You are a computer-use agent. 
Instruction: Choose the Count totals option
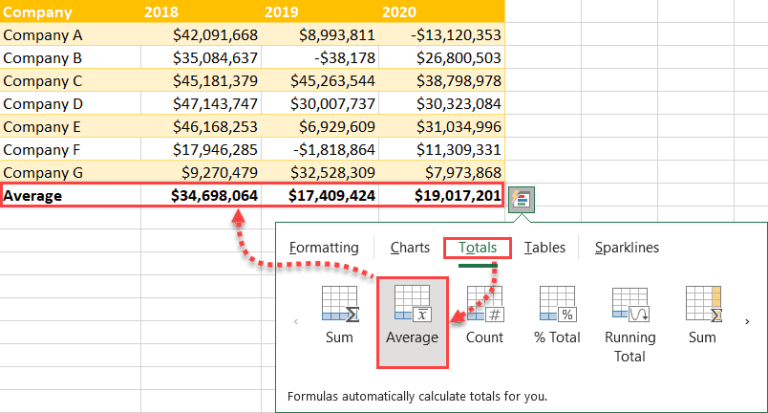[484, 316]
